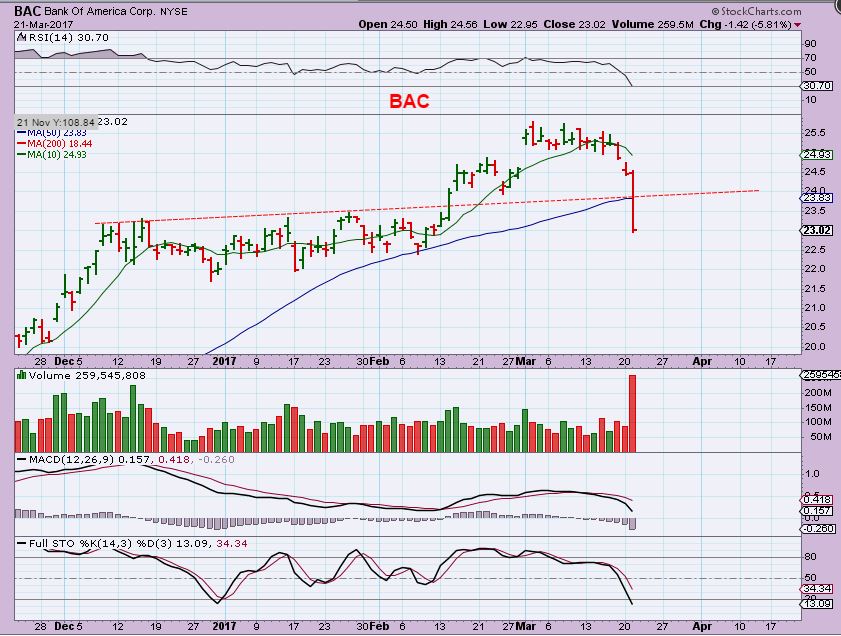
Task: Click the Mar label above the Volume panel
Action: 526,361
